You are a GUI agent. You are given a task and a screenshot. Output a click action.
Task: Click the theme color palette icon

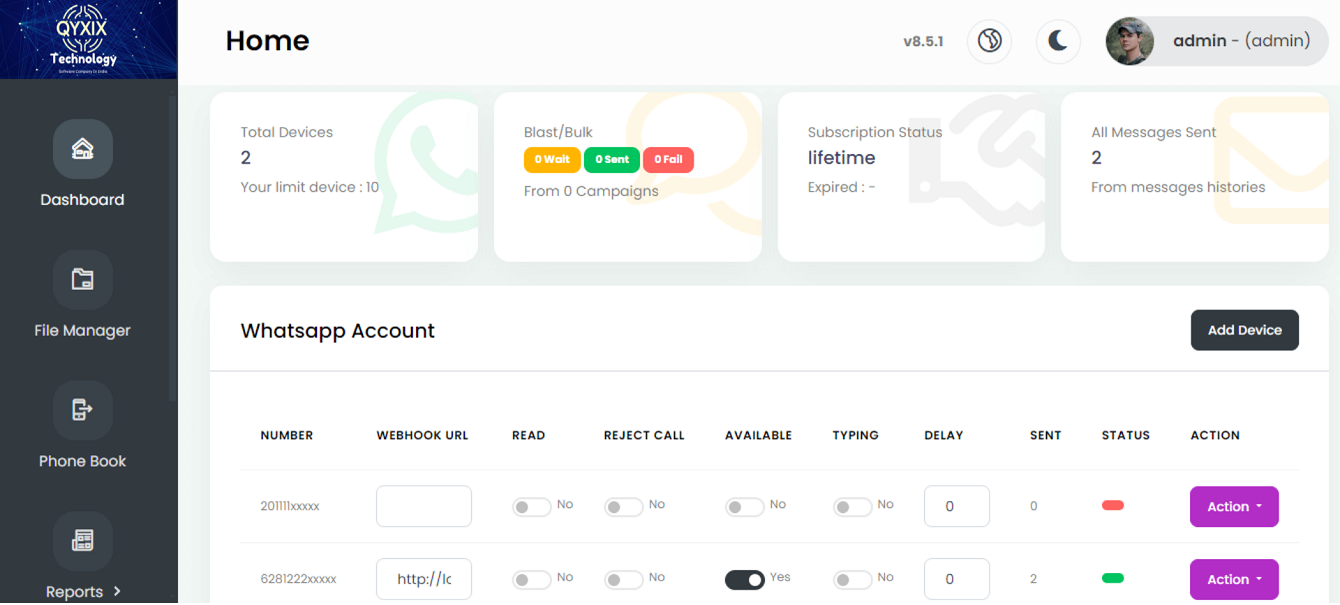tap(989, 41)
